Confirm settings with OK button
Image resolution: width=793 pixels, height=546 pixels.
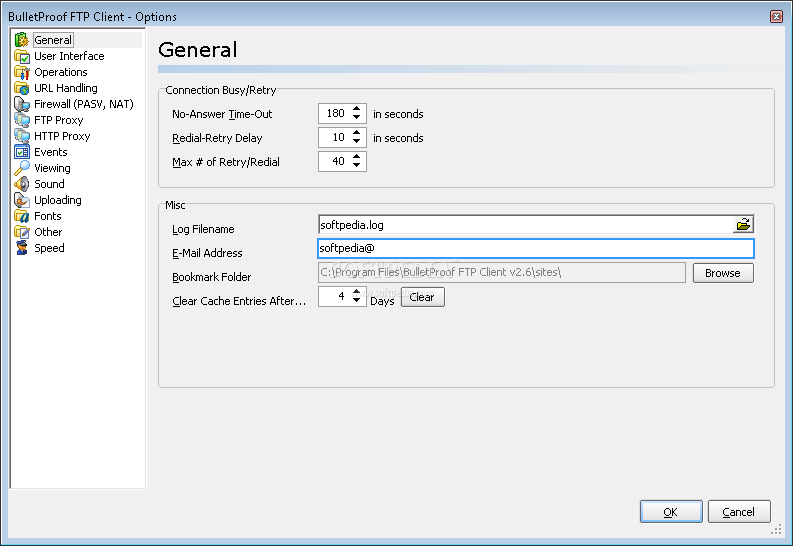point(671,512)
